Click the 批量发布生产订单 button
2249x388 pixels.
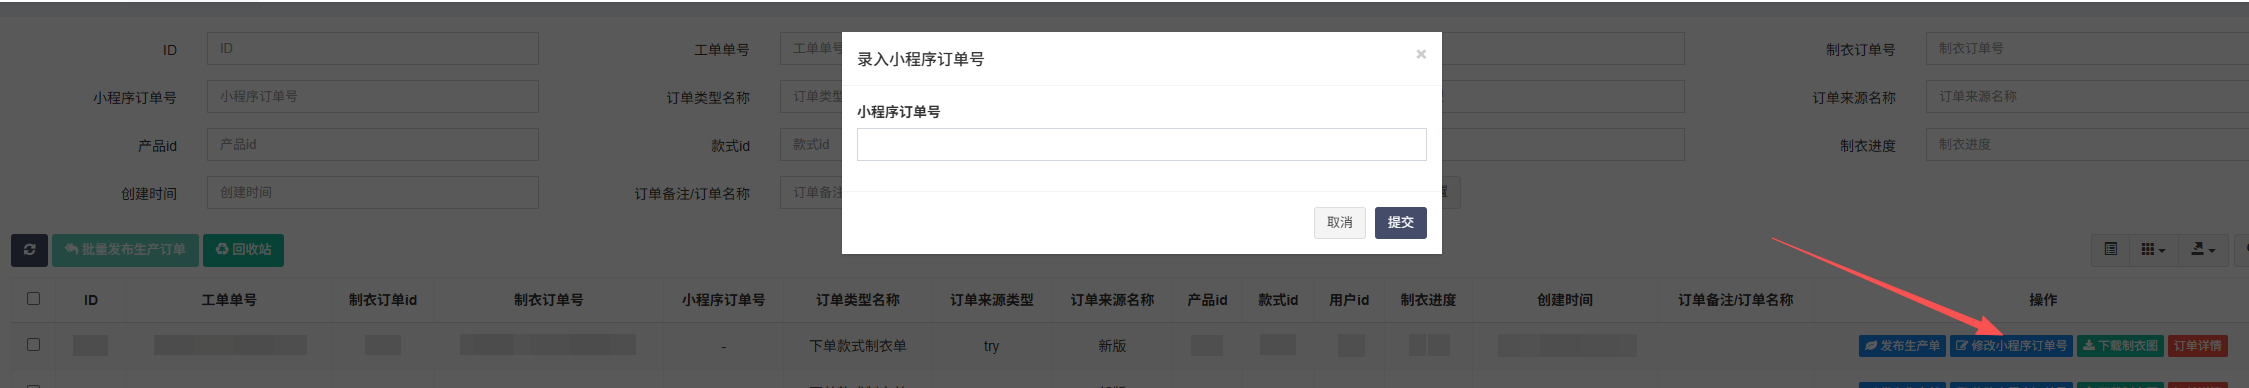tap(125, 250)
